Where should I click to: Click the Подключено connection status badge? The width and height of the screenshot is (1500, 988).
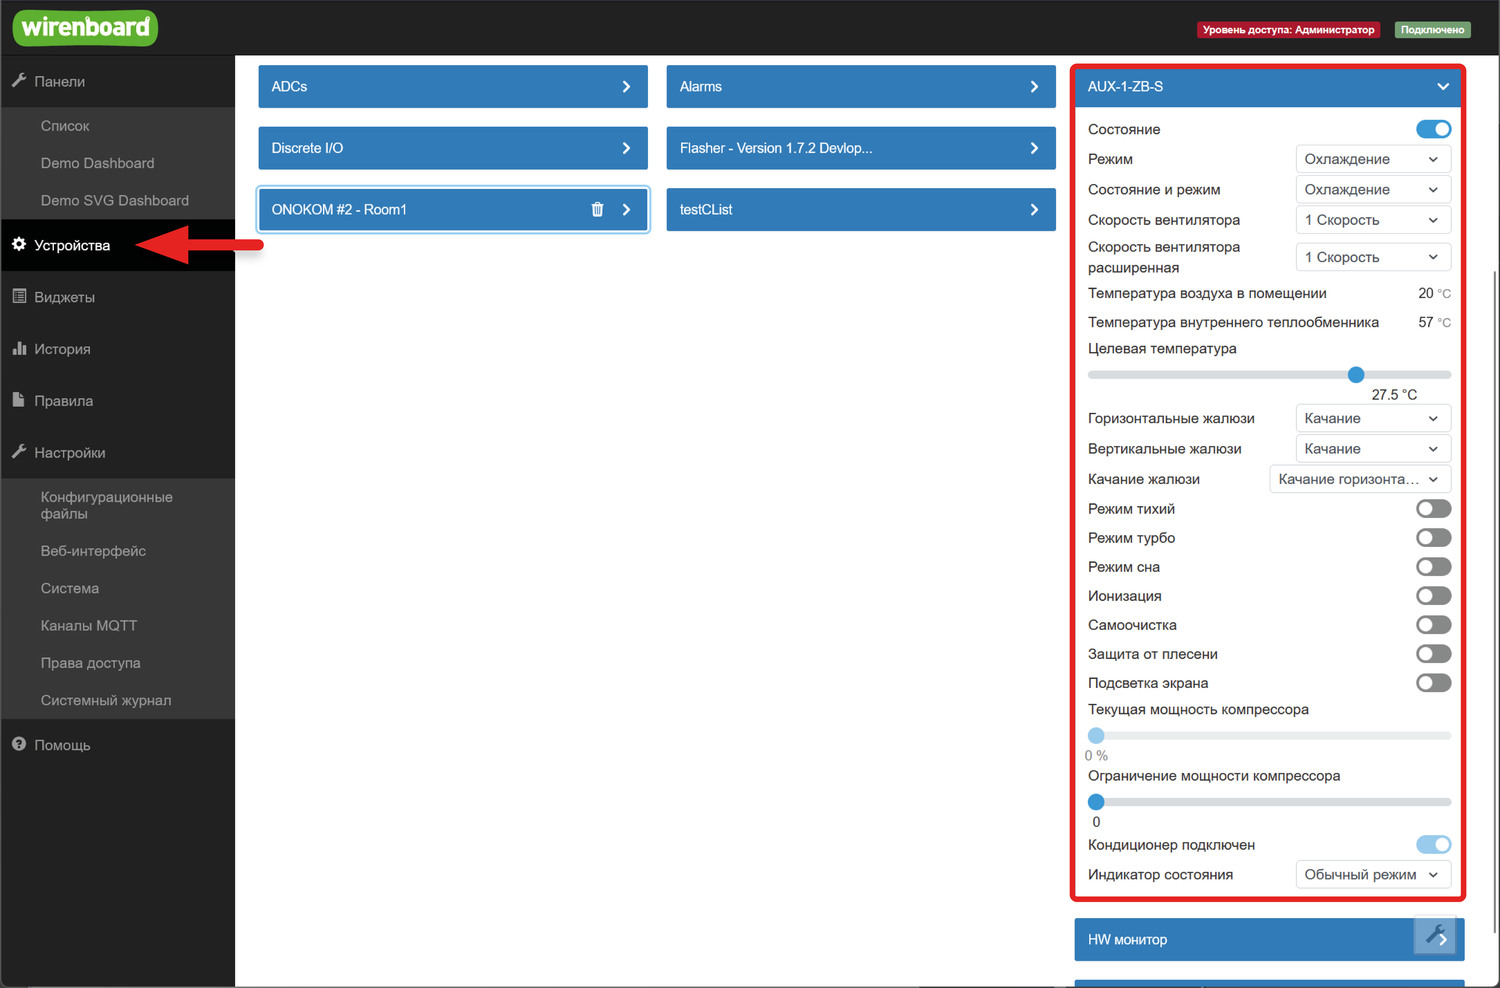point(1432,30)
